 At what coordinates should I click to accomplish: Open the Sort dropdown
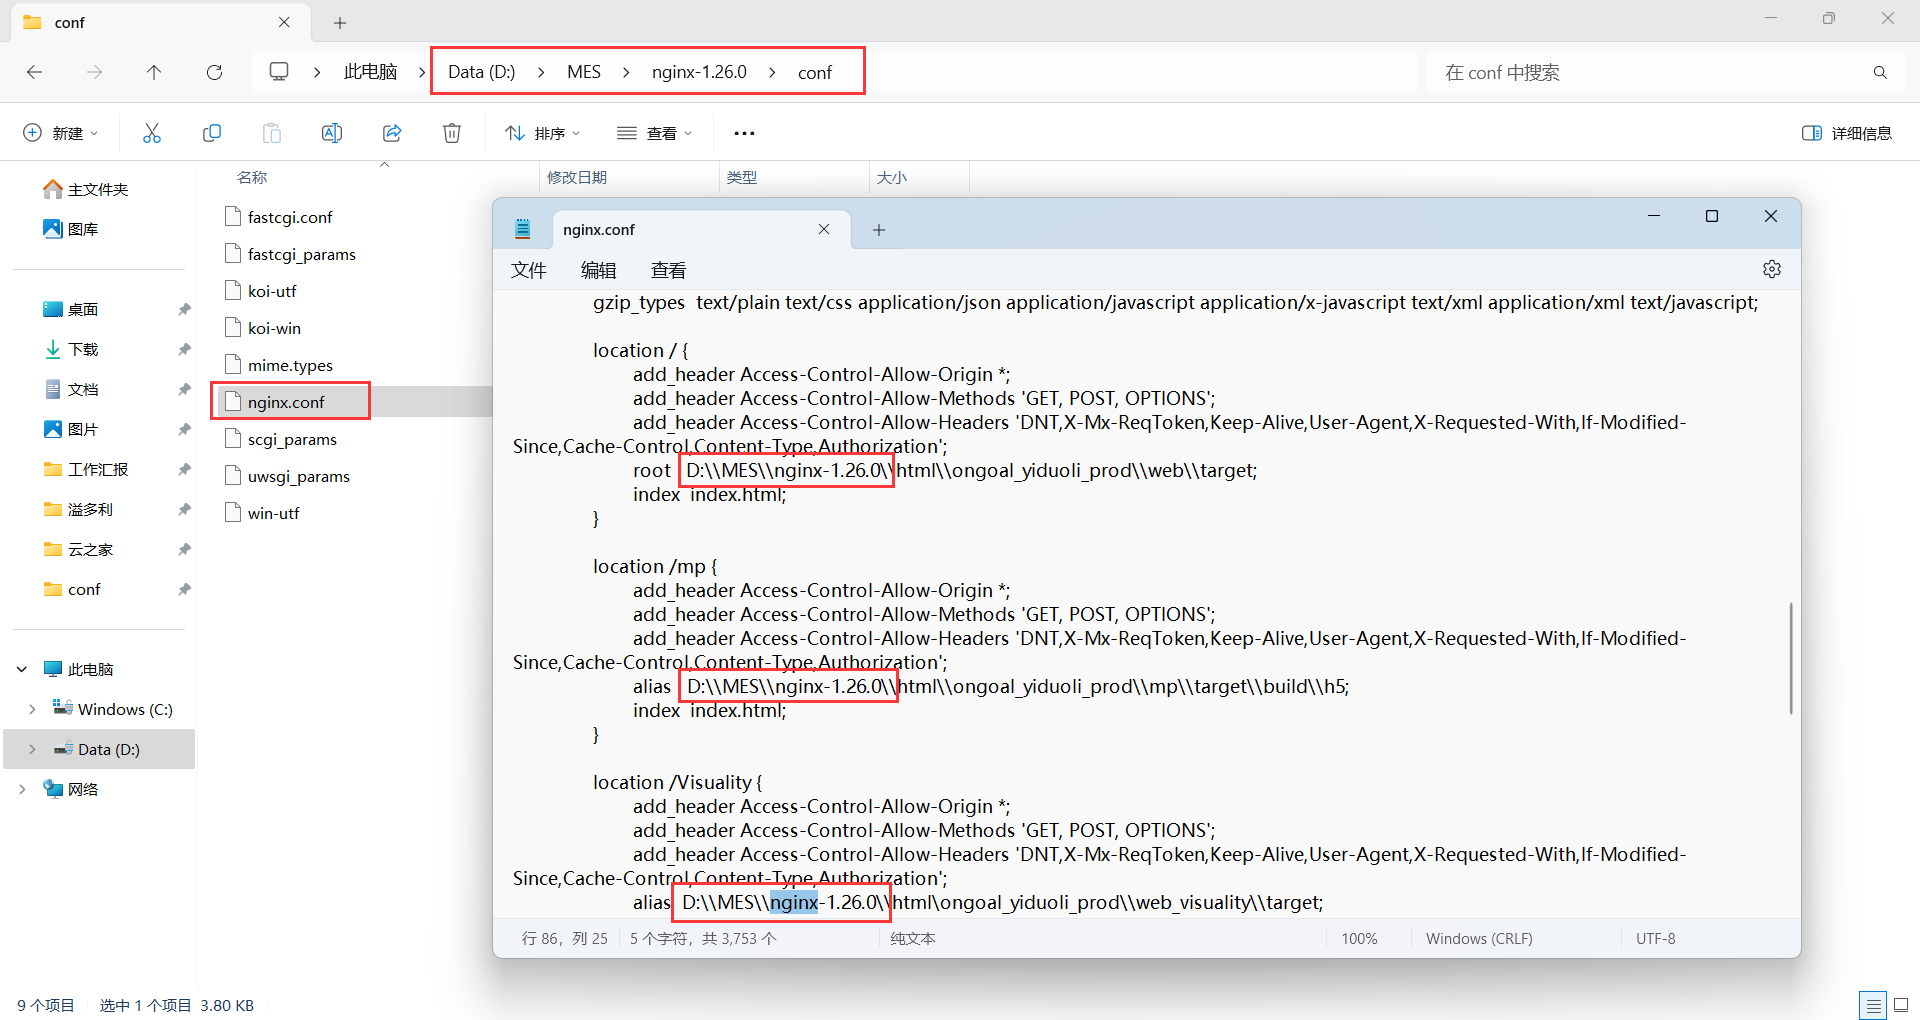(x=543, y=133)
